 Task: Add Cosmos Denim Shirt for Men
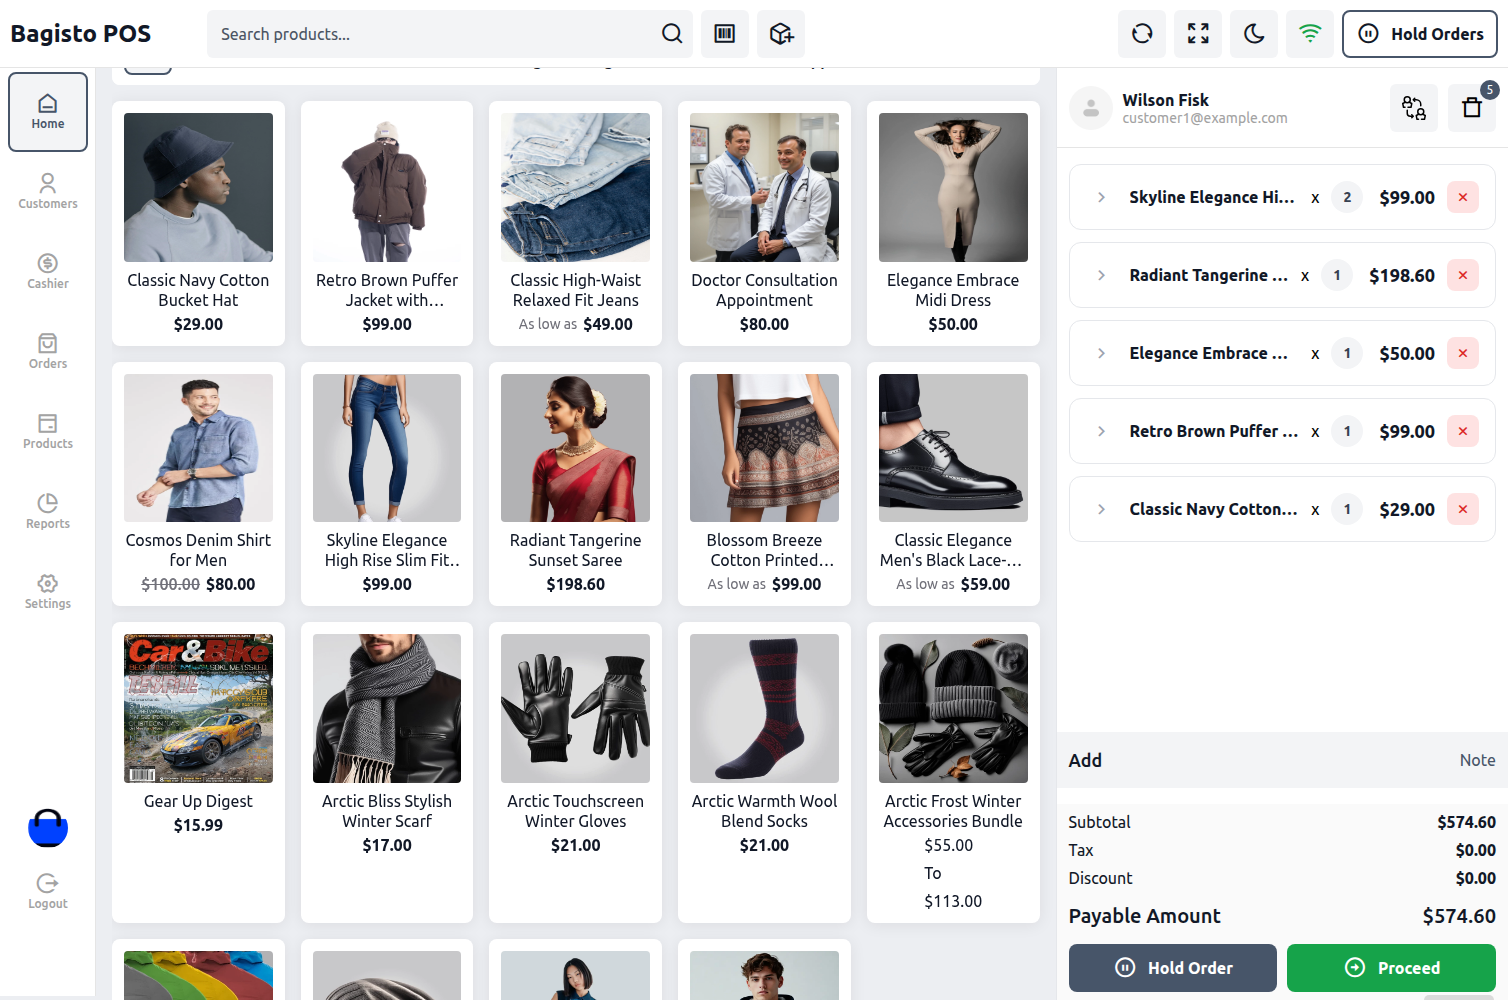pos(198,484)
